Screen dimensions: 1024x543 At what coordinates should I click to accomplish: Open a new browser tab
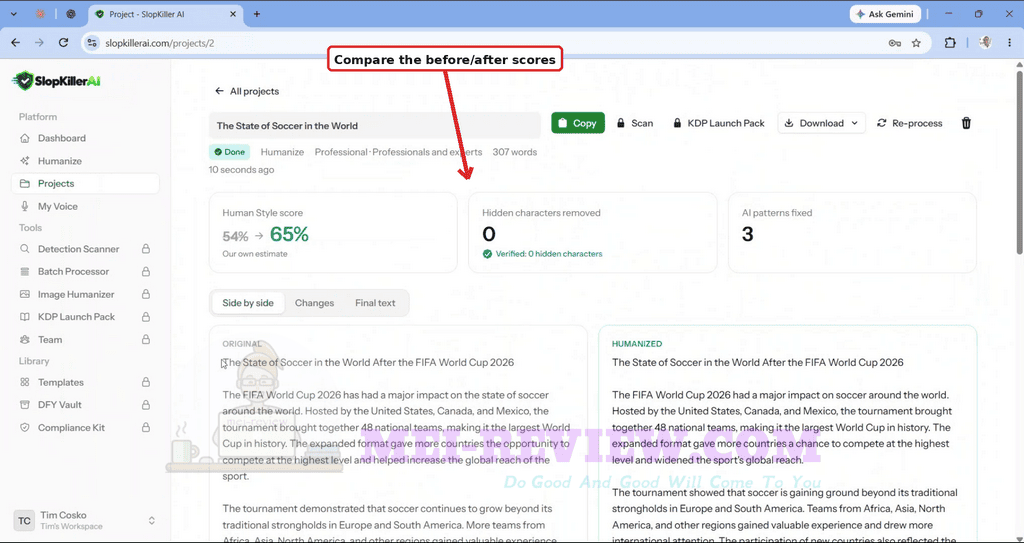(x=257, y=14)
